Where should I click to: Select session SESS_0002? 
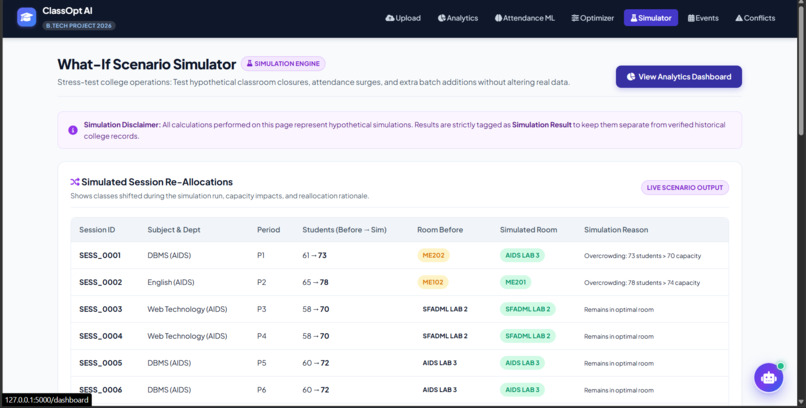pos(100,282)
